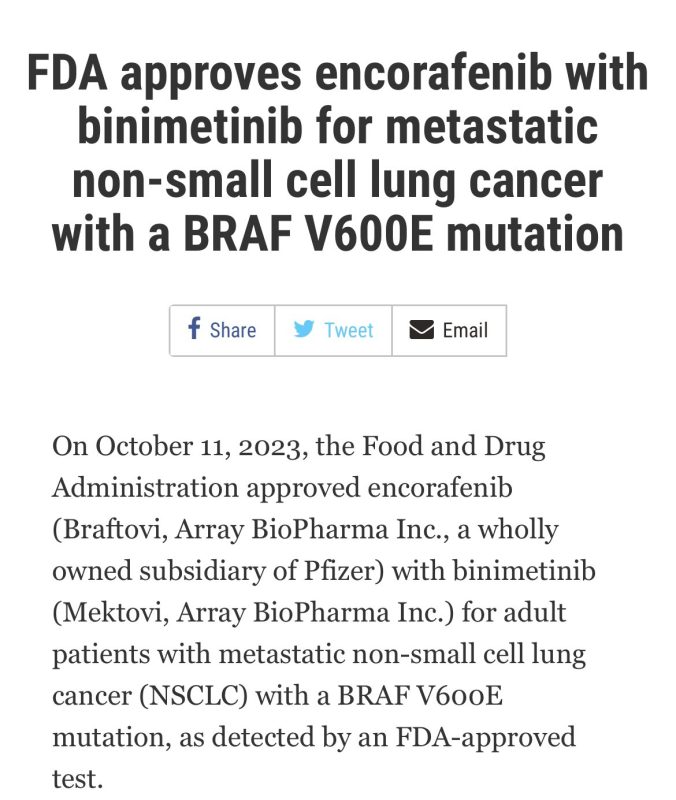Select the Twitter bird icon

306,330
